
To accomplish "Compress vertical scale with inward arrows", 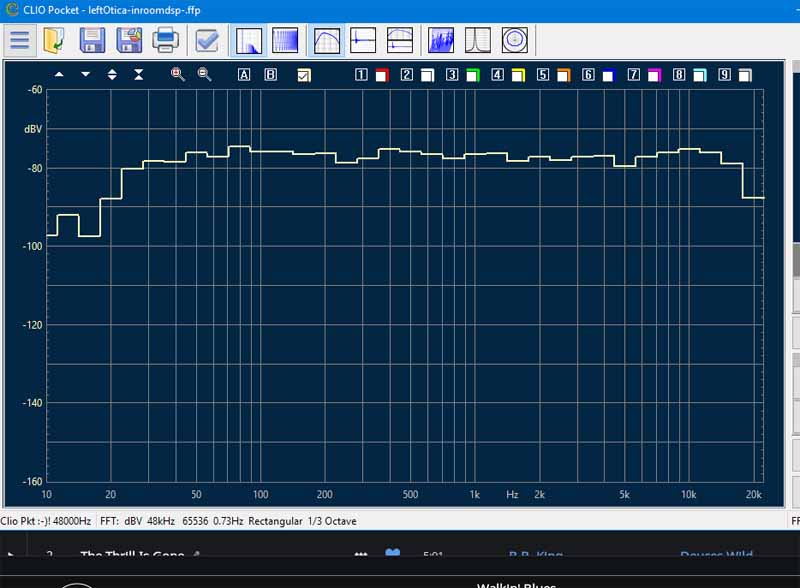I will point(138,75).
